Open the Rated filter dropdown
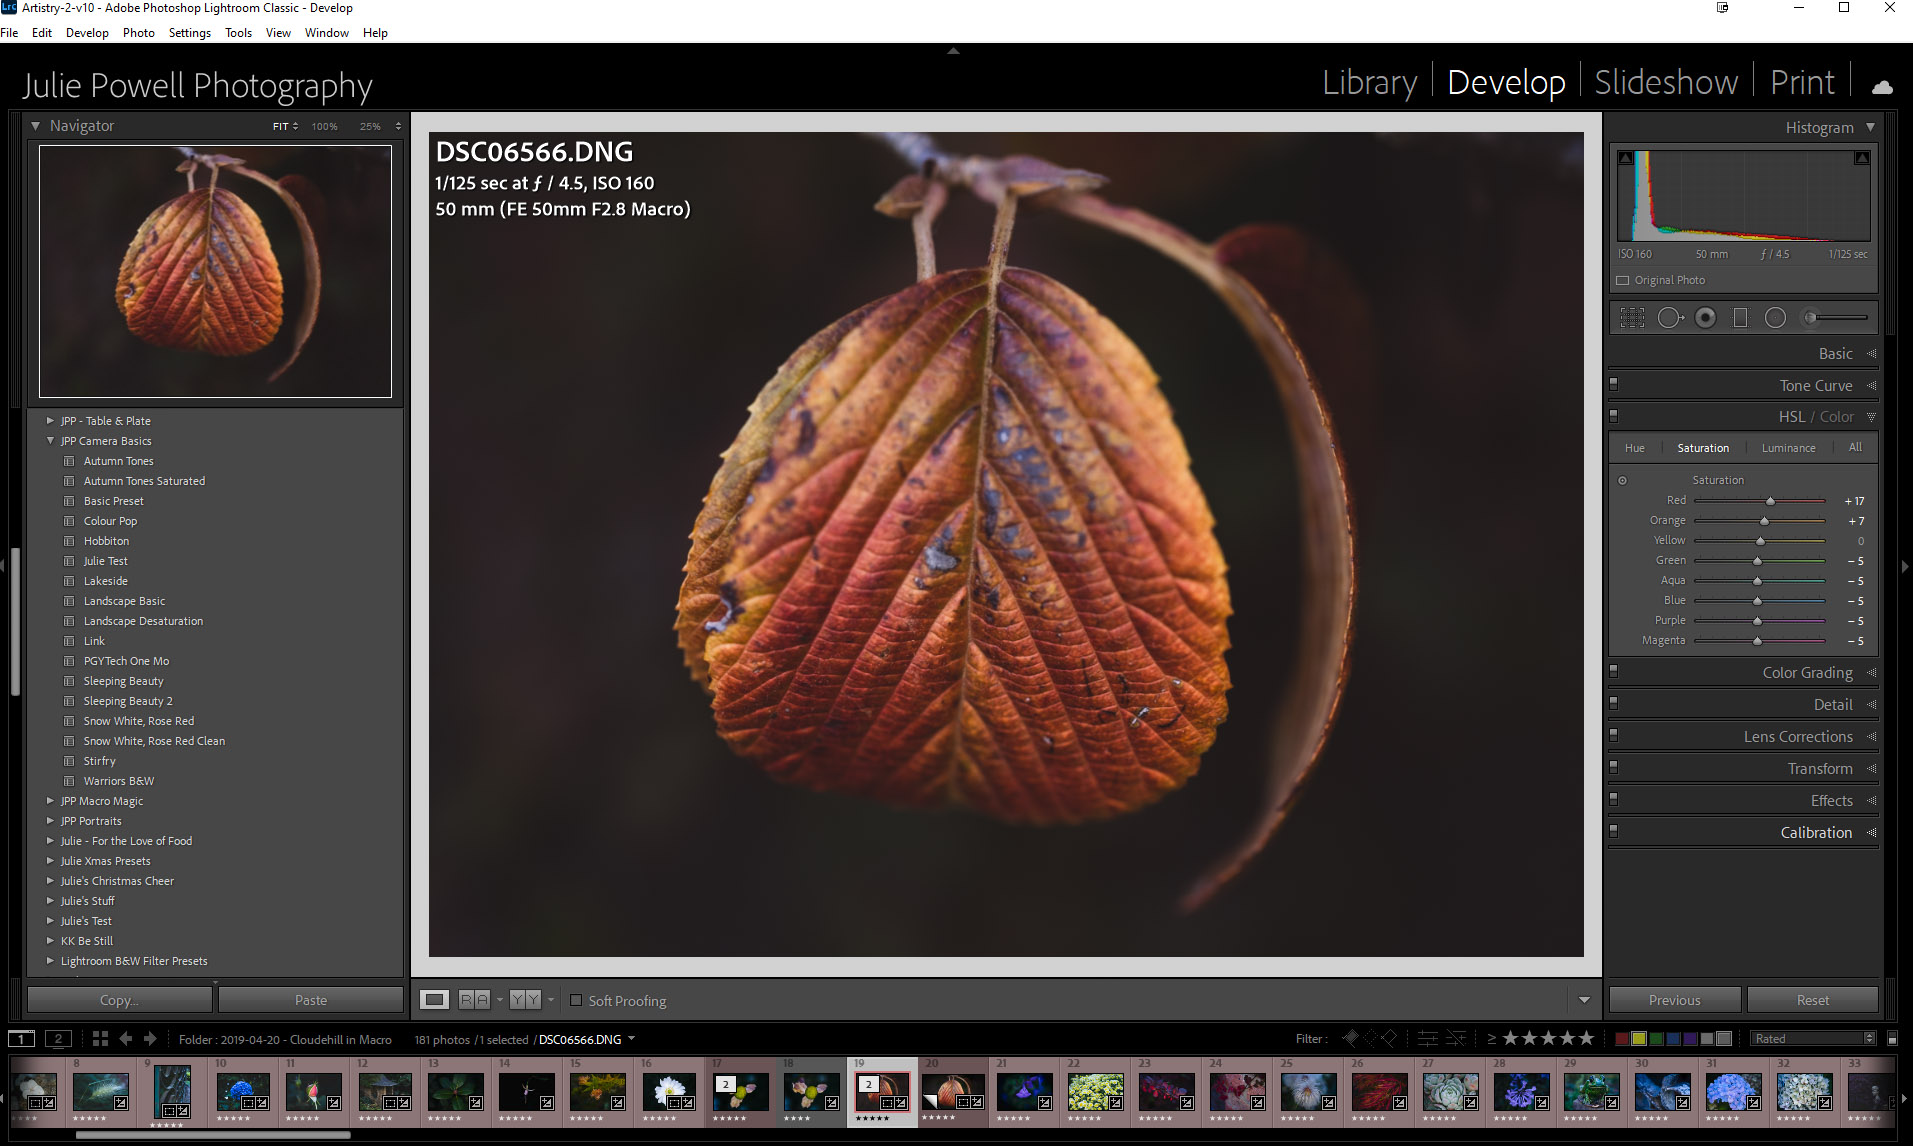The width and height of the screenshot is (1913, 1146). click(x=1813, y=1039)
